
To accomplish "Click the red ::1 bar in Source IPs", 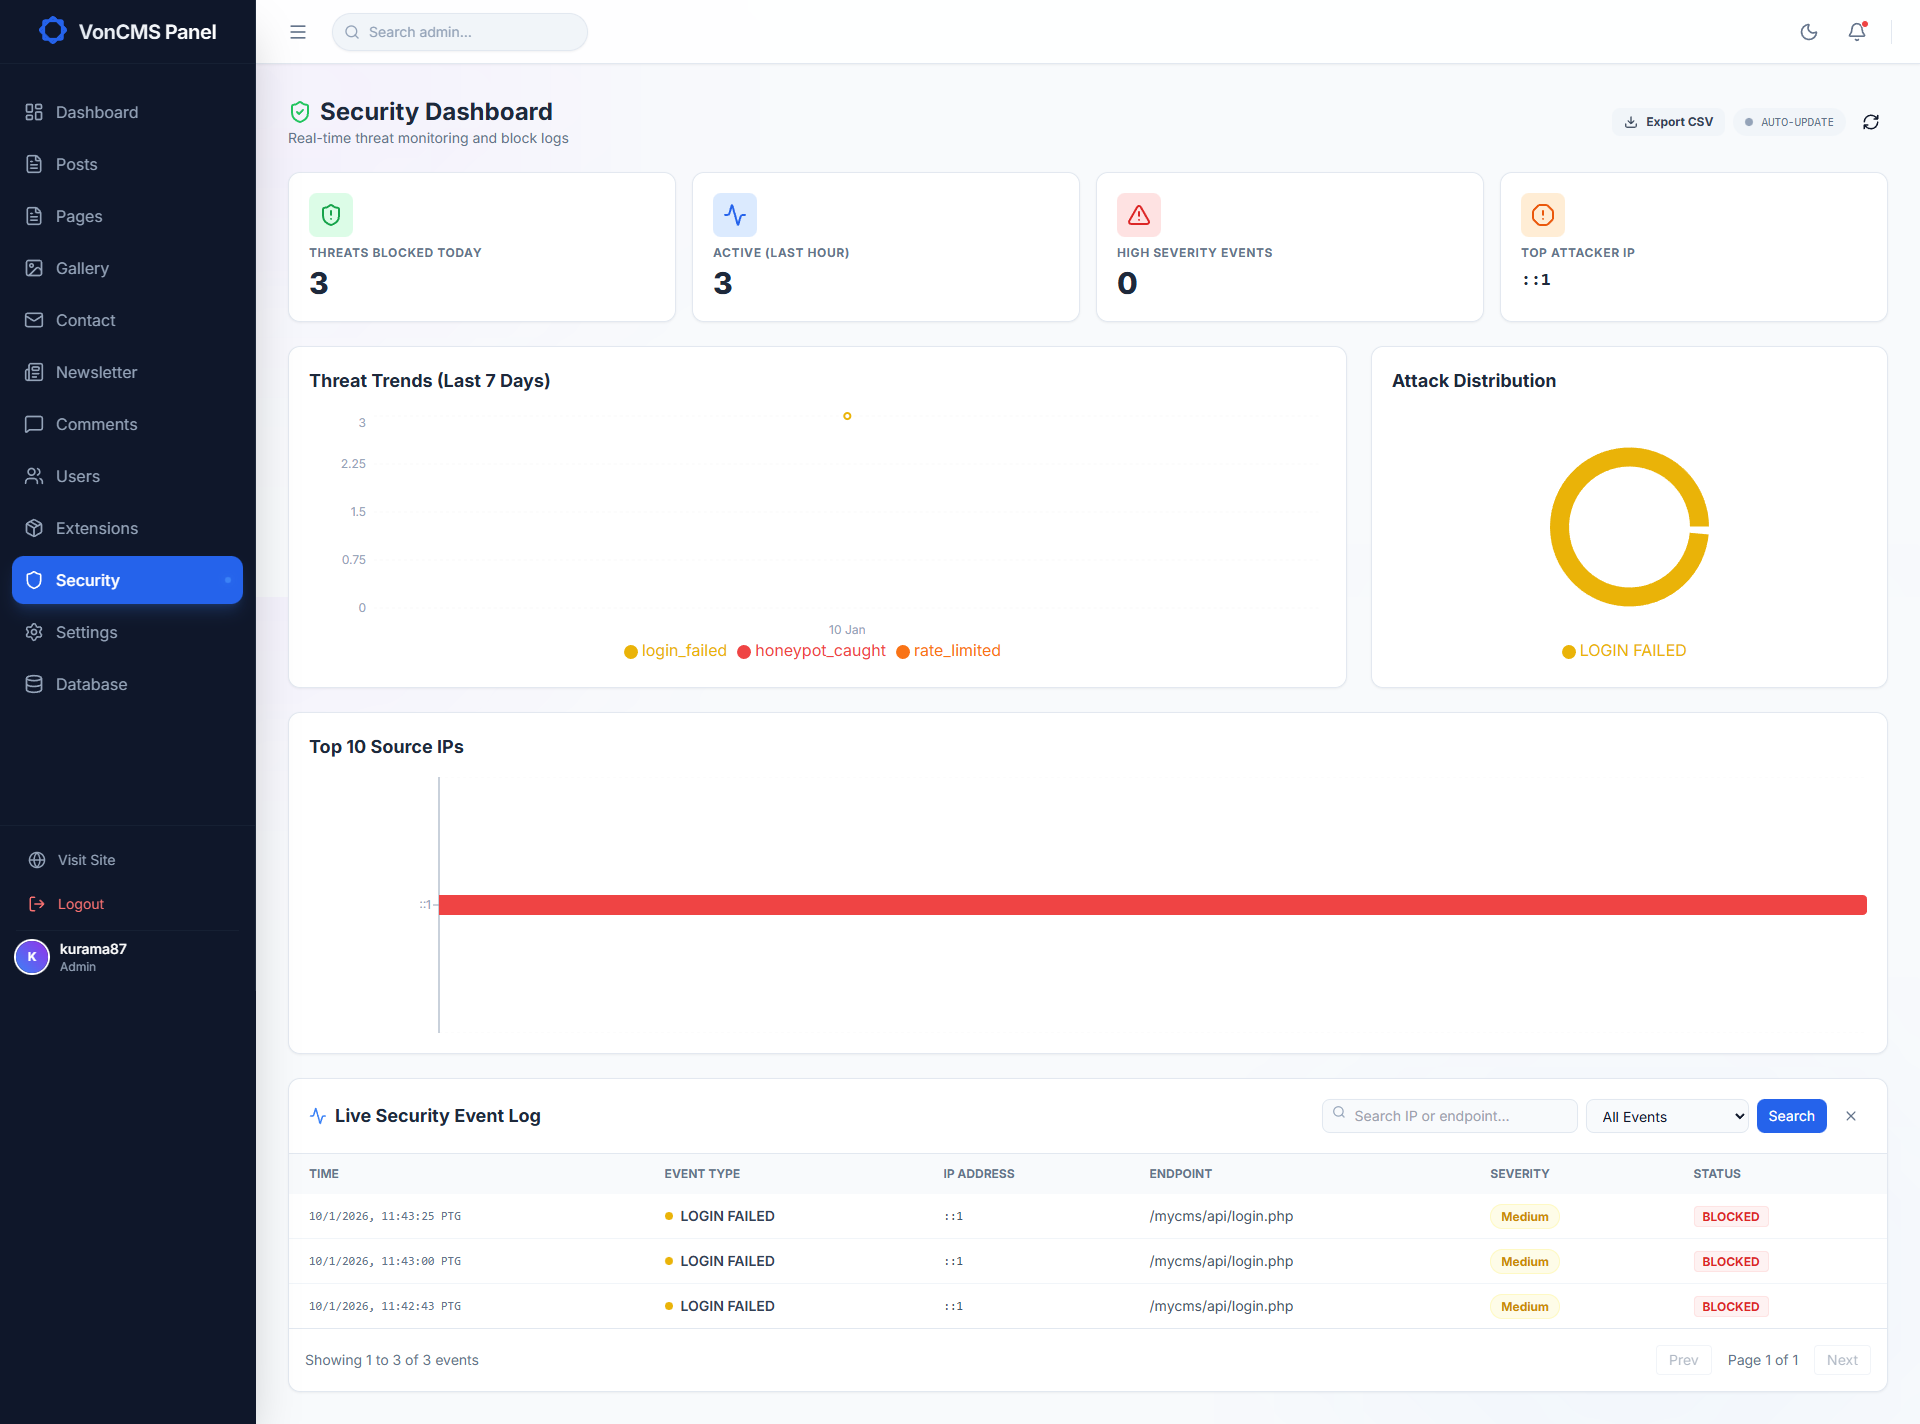I will point(1152,905).
